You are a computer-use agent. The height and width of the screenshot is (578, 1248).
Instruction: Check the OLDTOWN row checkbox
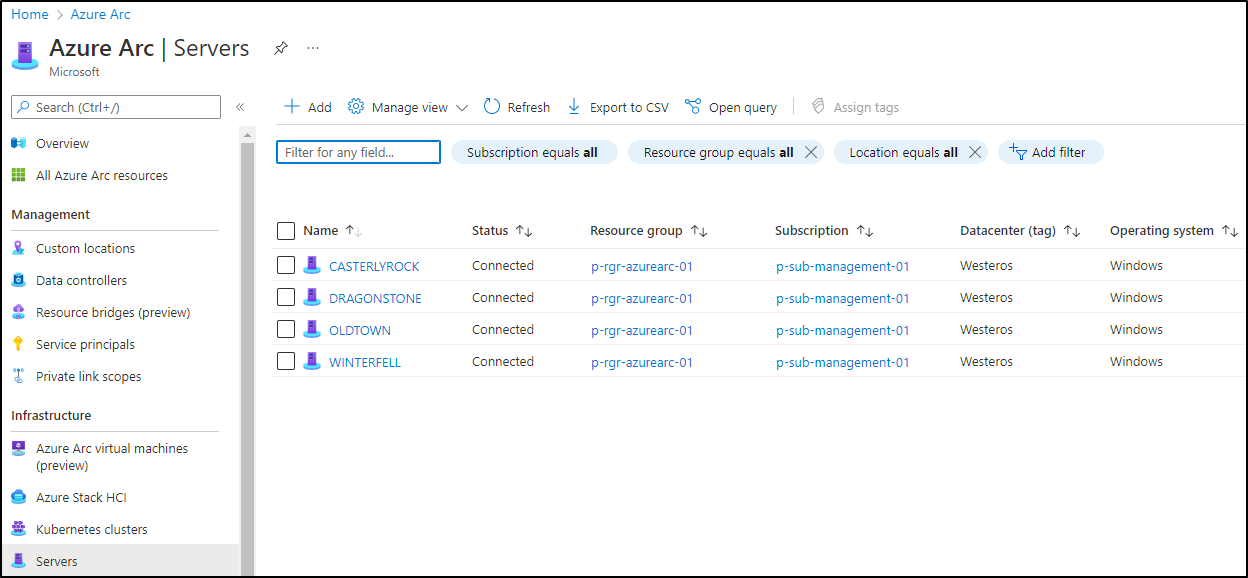(286, 330)
